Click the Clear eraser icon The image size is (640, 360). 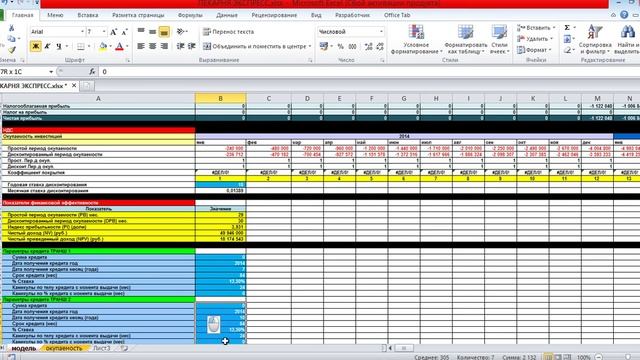coord(567,50)
